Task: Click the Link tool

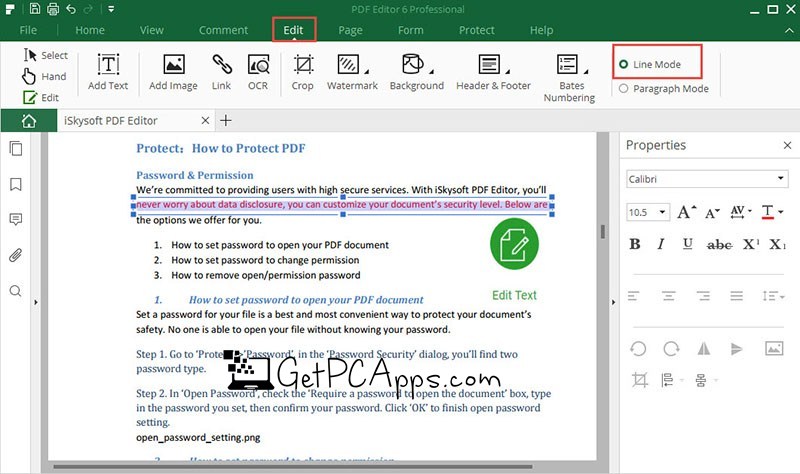Action: tap(221, 72)
